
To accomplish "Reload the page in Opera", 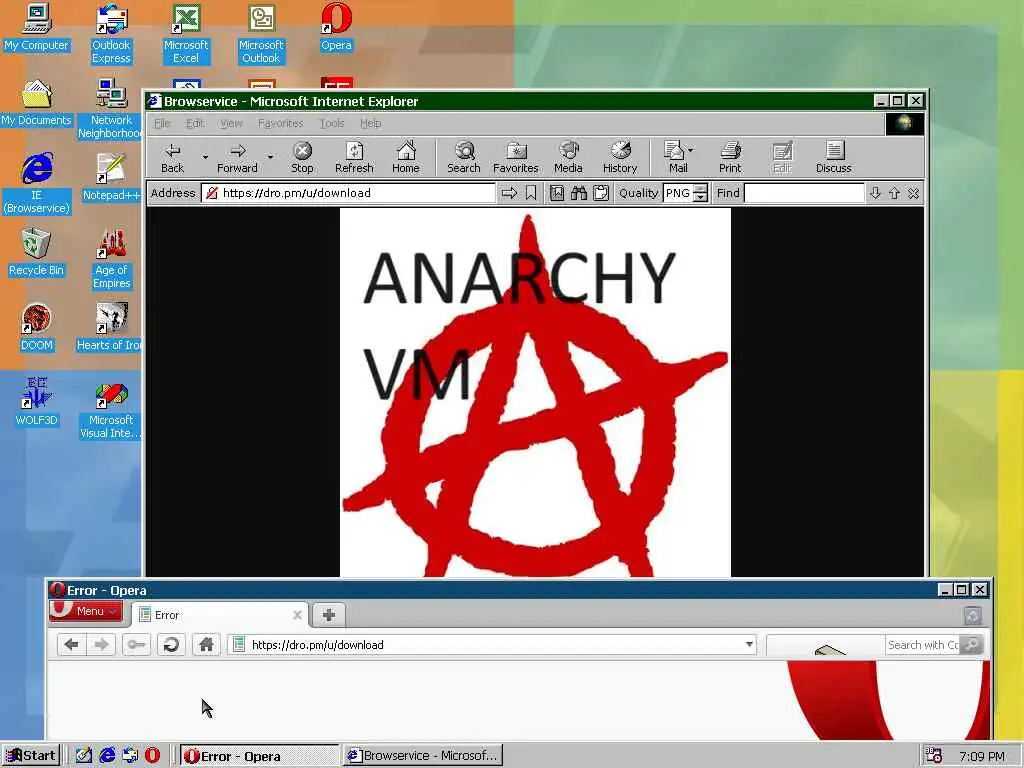I will 171,645.
